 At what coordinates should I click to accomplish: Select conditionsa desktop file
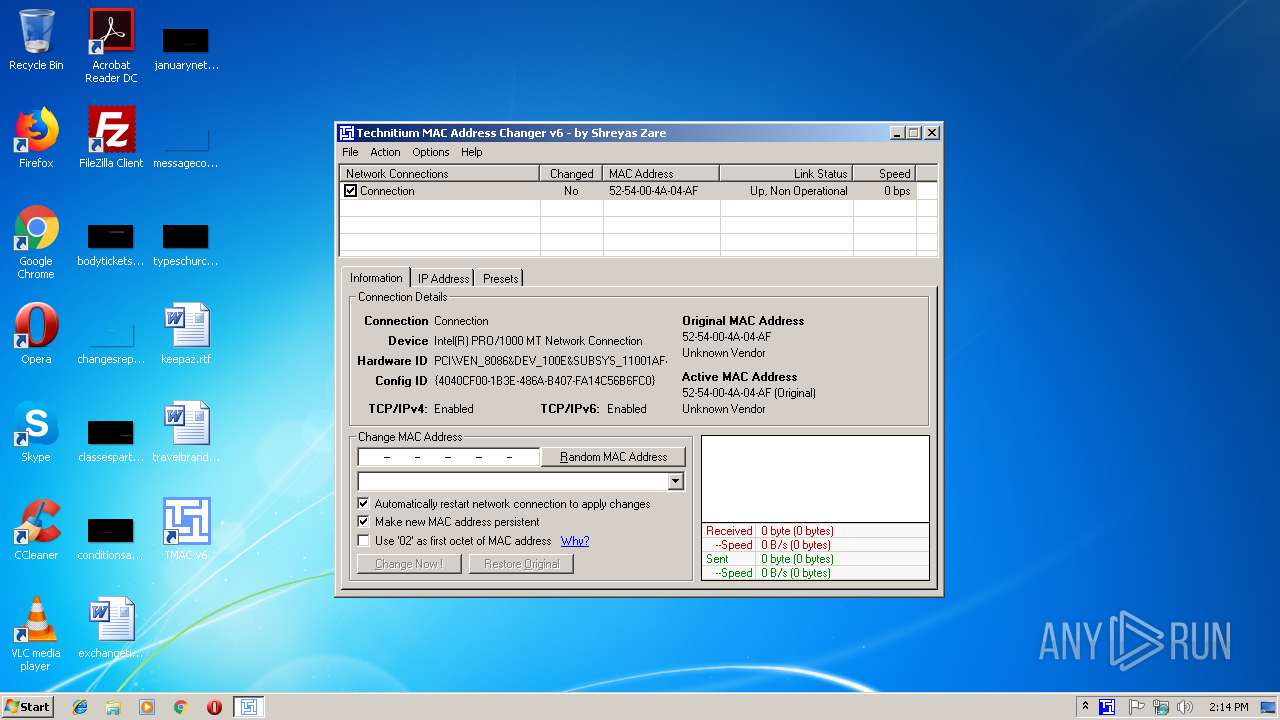111,536
